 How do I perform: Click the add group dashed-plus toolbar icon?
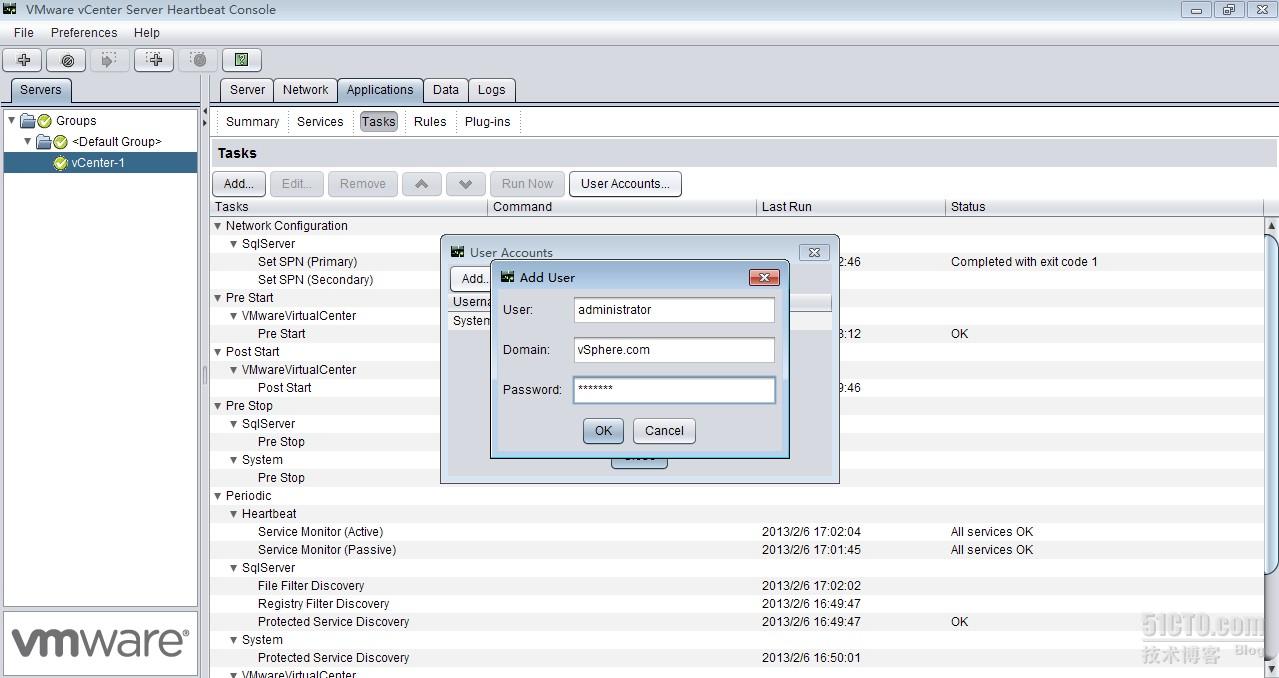pos(154,60)
